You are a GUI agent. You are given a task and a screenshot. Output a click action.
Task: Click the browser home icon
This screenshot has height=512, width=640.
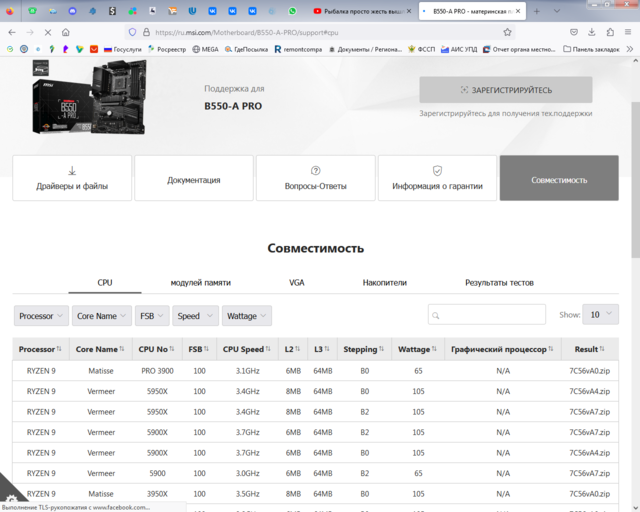pyautogui.click(x=66, y=32)
